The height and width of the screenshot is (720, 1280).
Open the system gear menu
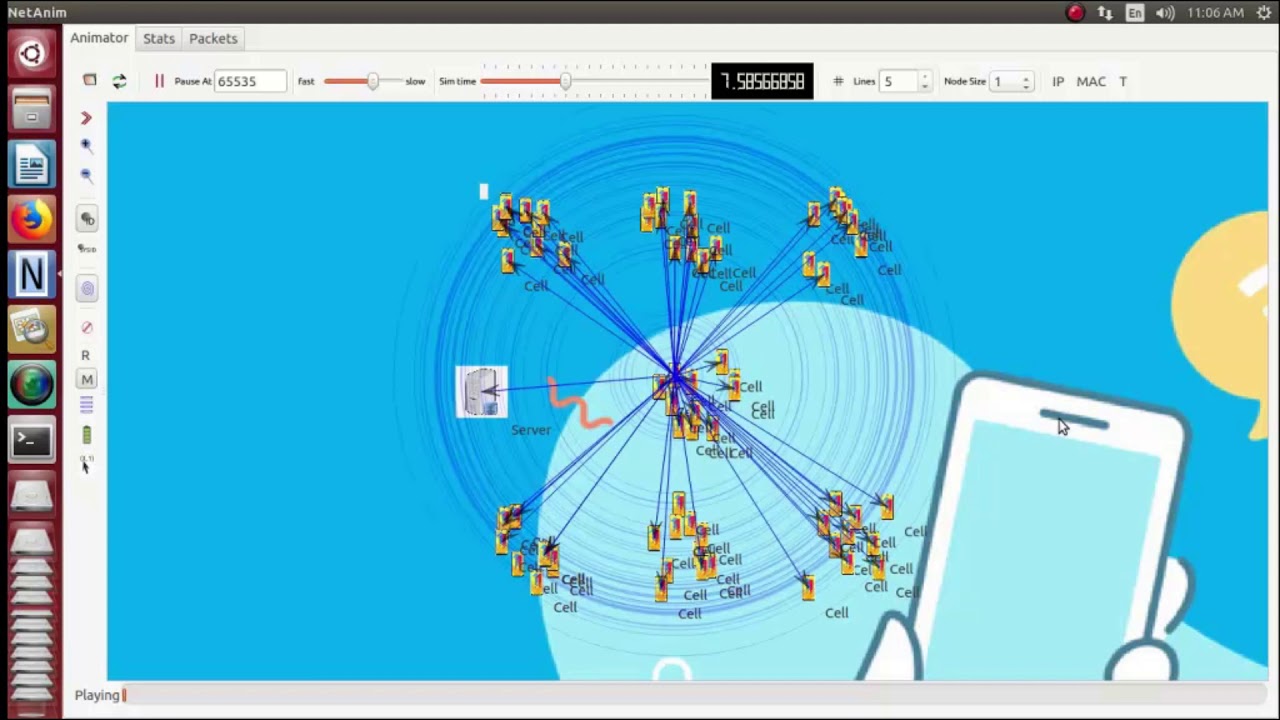pos(1264,13)
